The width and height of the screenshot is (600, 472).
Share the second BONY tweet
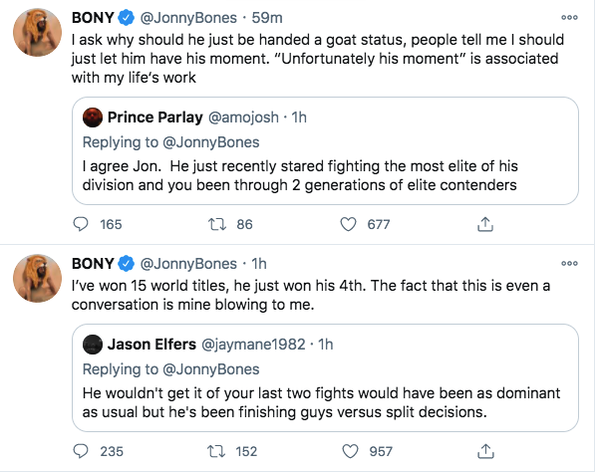coord(485,451)
